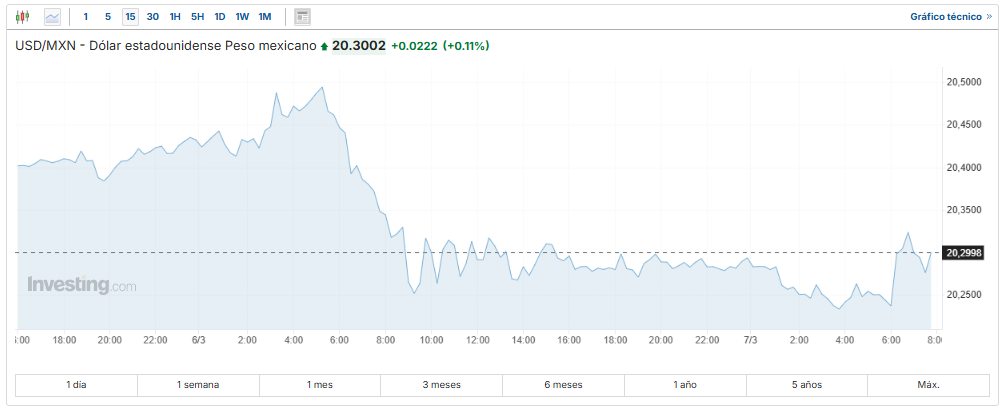The image size is (1004, 411).
Task: Show the Máx. range
Action: click(x=928, y=385)
